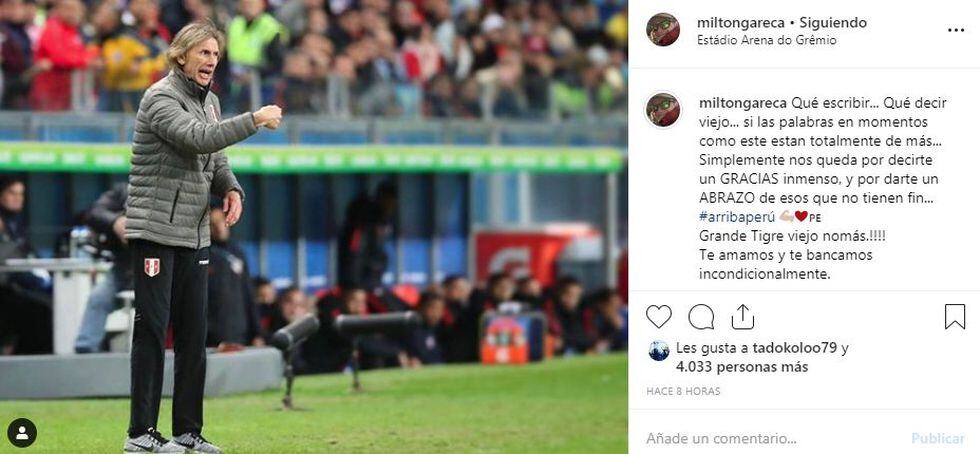The image size is (980, 454).
Task: Open miltongareca profile avatar in the header
Action: [663, 29]
